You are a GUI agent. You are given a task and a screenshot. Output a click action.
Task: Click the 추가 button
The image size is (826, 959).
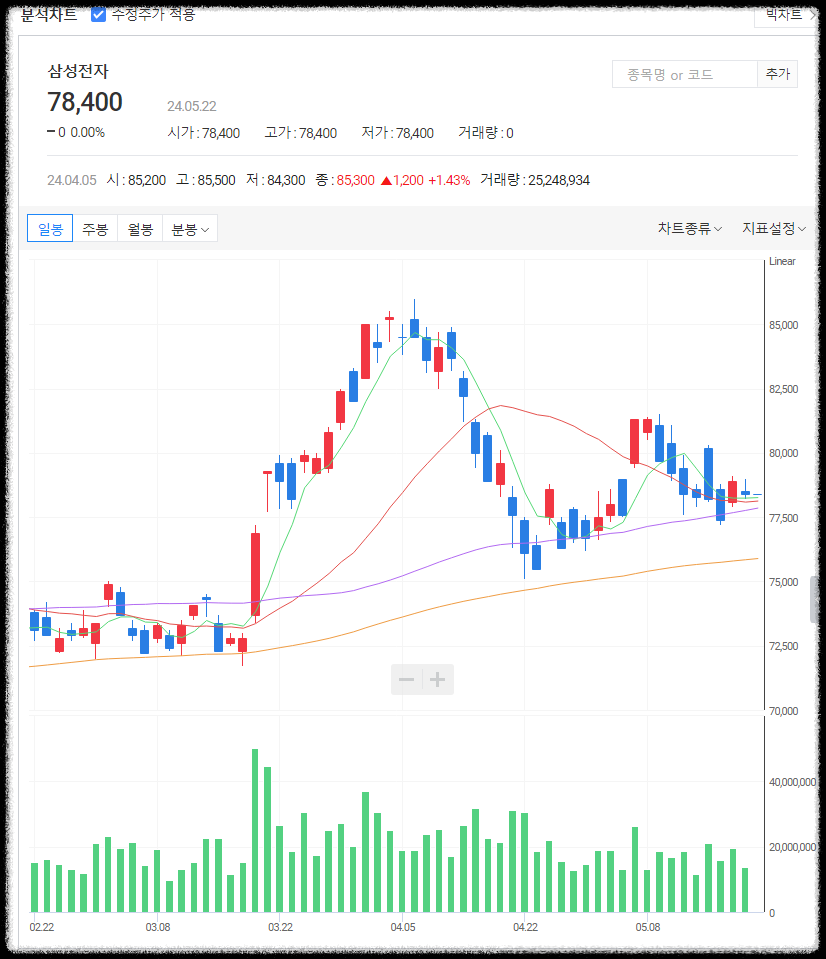pyautogui.click(x=777, y=75)
